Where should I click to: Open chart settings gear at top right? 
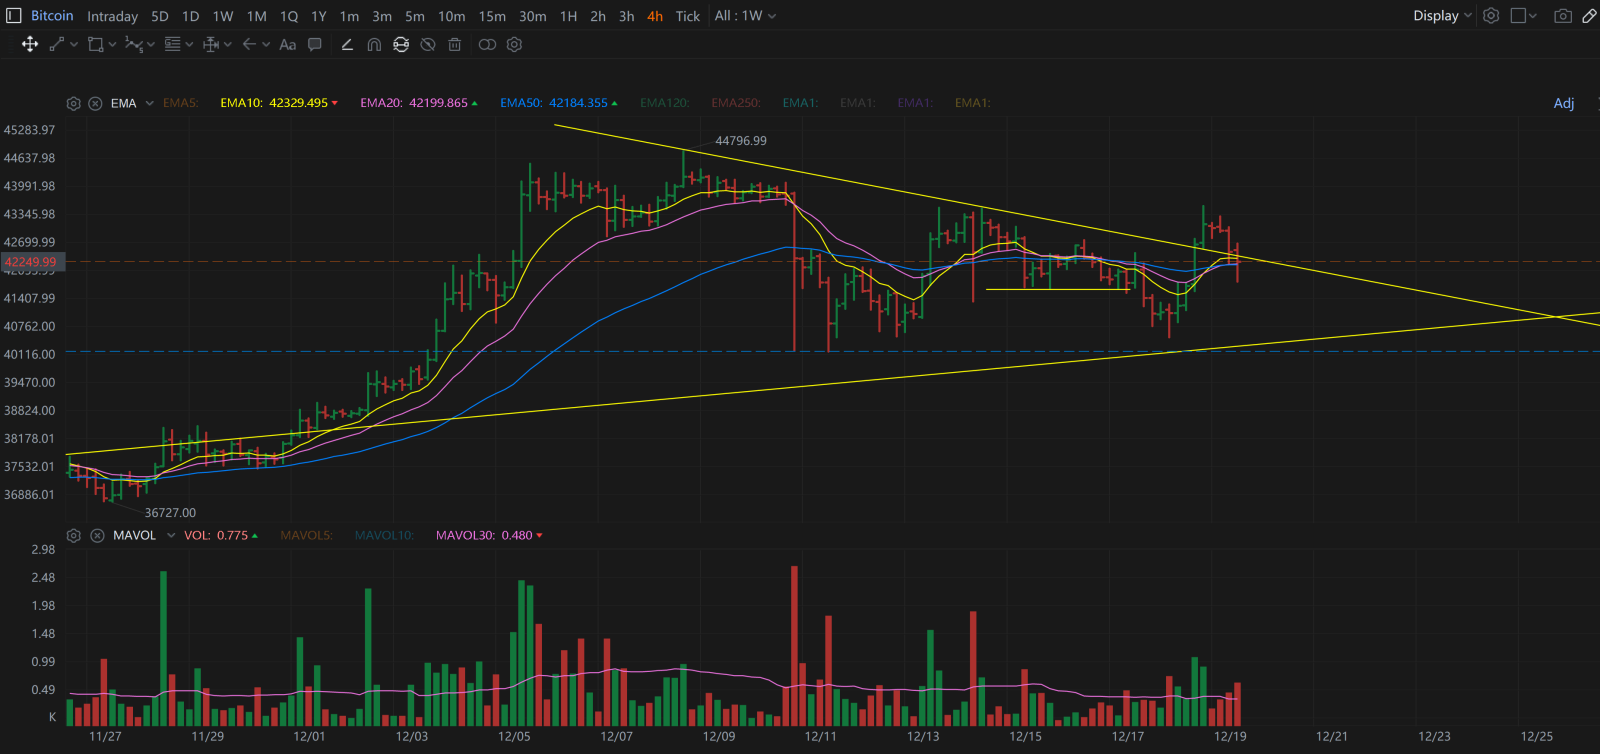pos(1491,15)
